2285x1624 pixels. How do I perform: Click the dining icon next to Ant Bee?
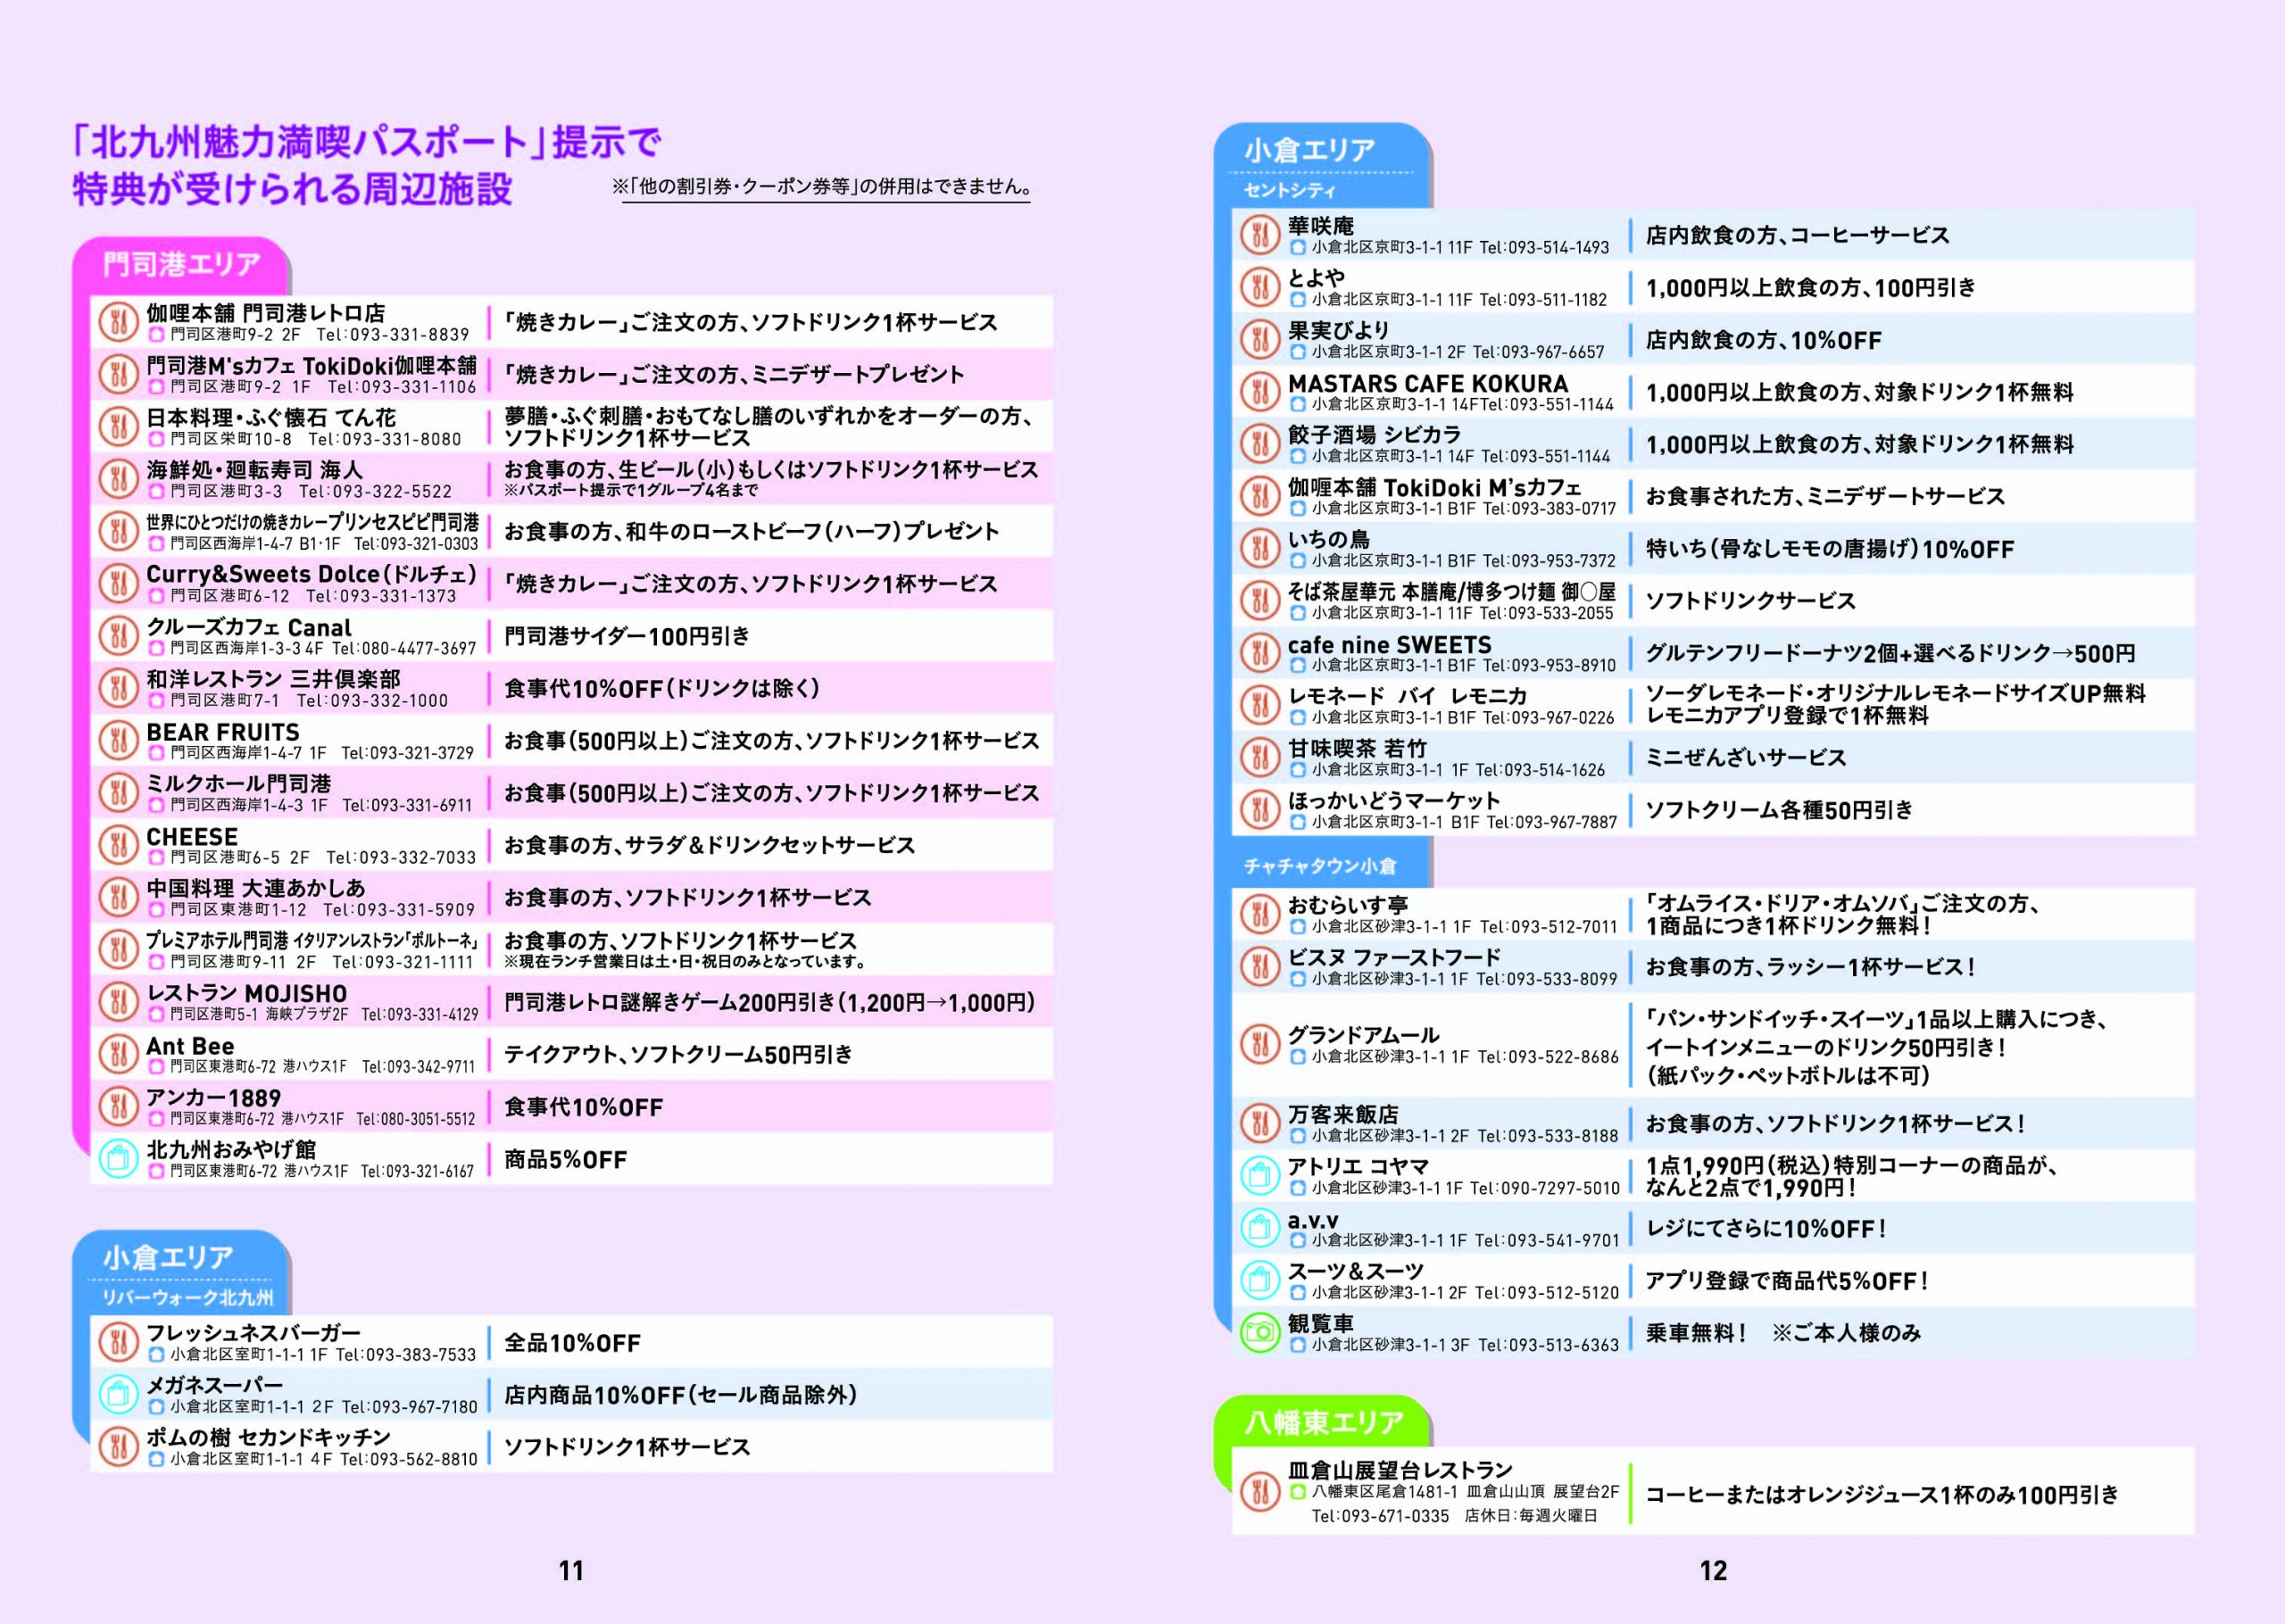click(x=118, y=1054)
